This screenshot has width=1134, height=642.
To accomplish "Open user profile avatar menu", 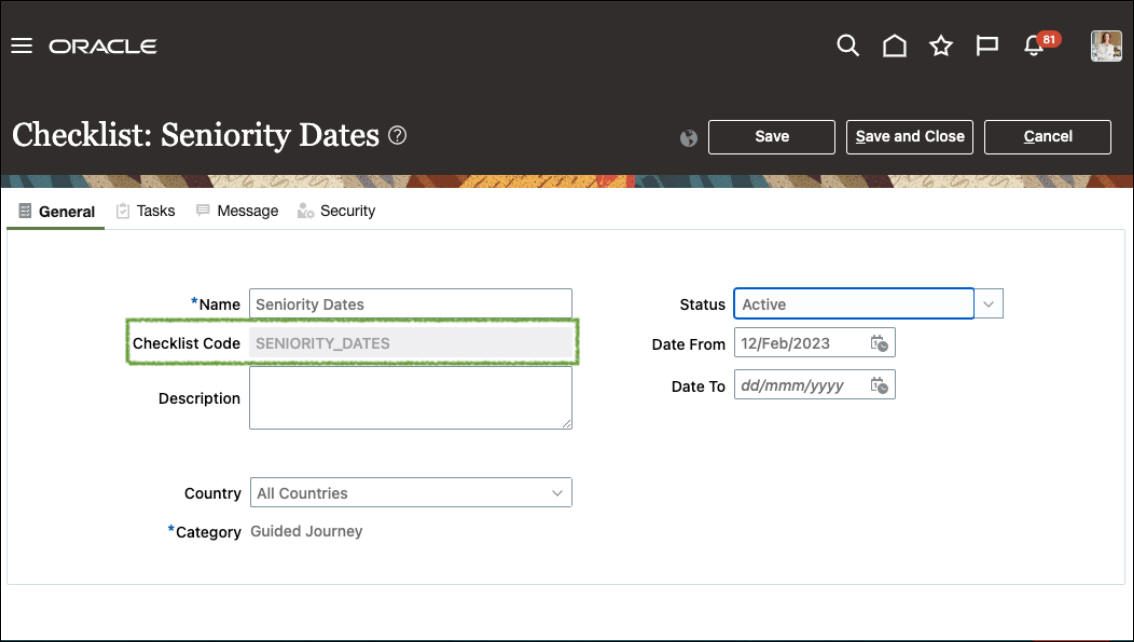I will 1106,46.
